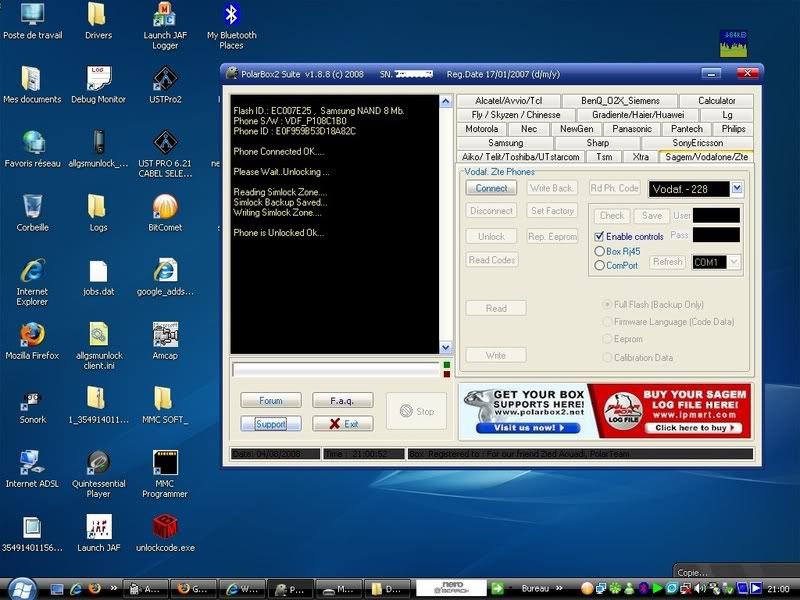Select Firmware Language (Code Data) option
Screen dimensions: 800x600
pos(607,321)
